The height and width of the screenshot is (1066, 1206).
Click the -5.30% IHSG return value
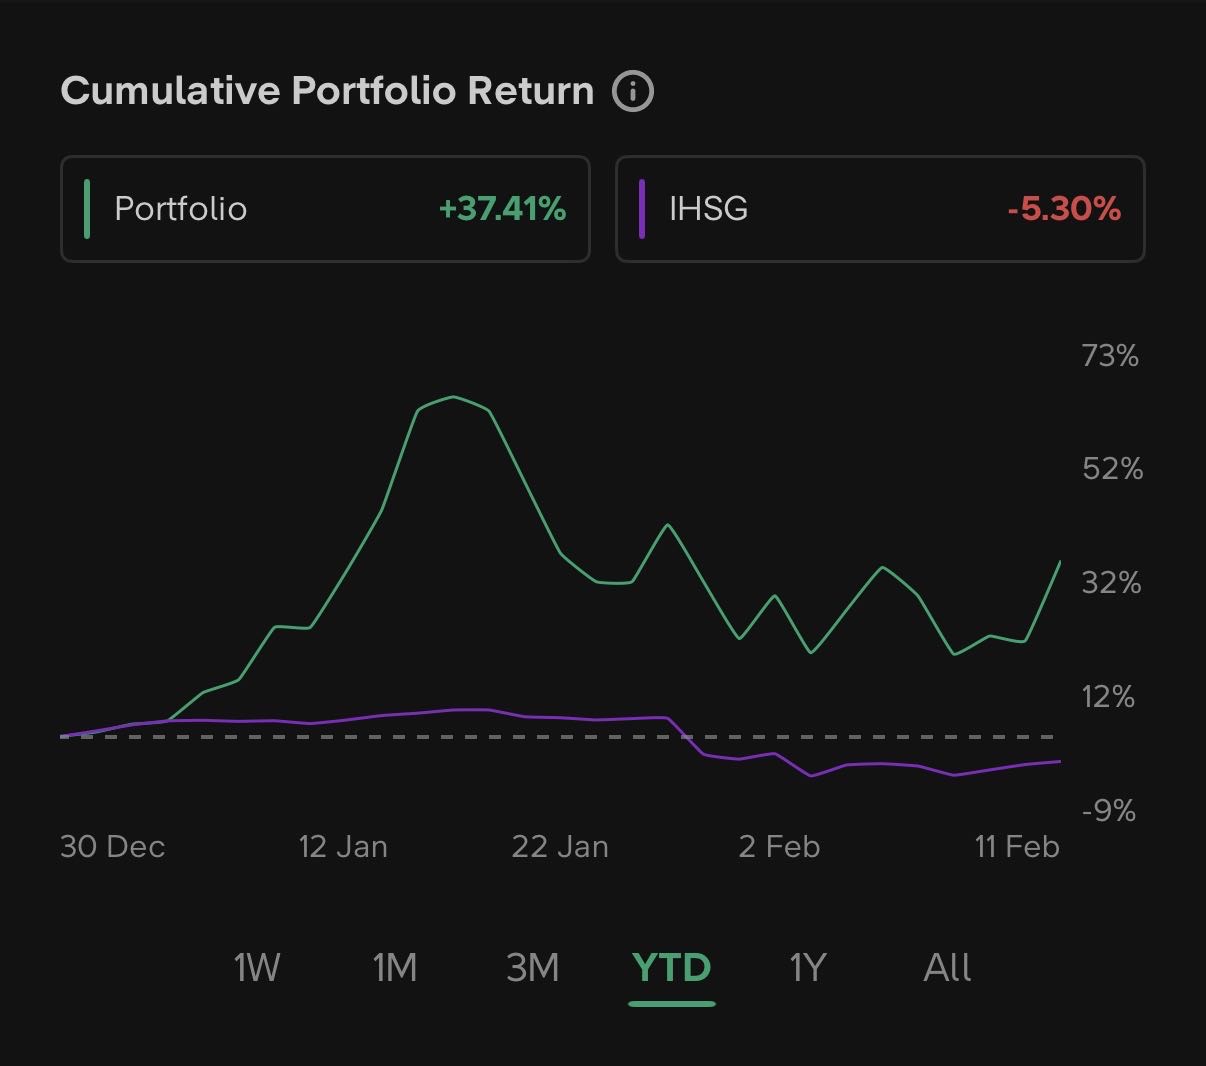click(1064, 209)
